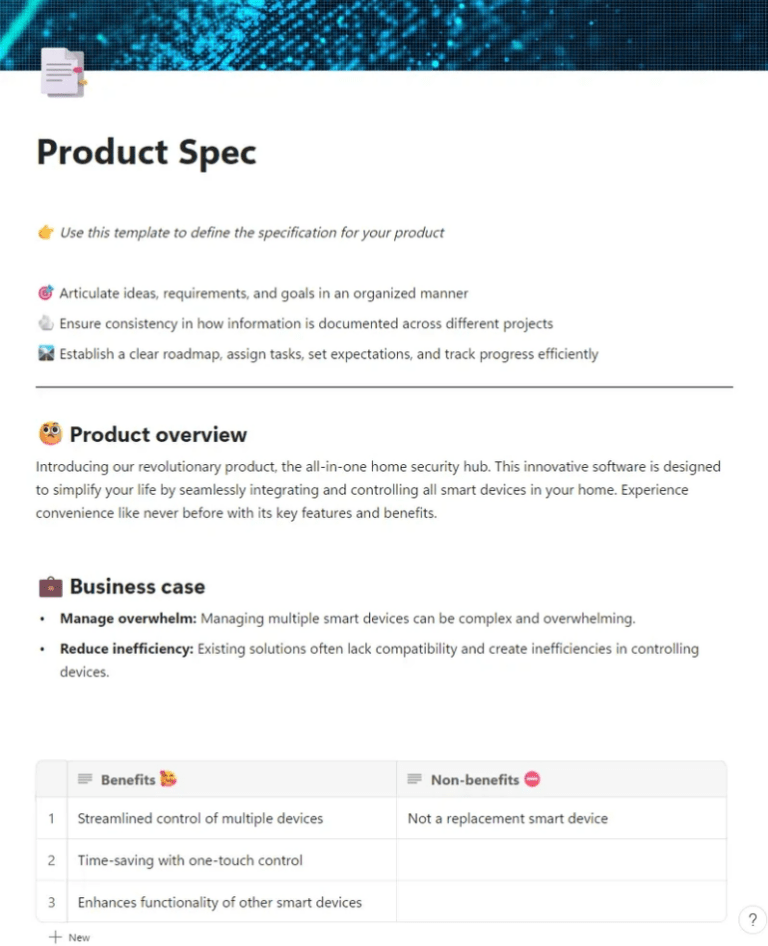This screenshot has width=768, height=946.
Task: Click the pointing finger emoji before the template note
Action: click(44, 232)
